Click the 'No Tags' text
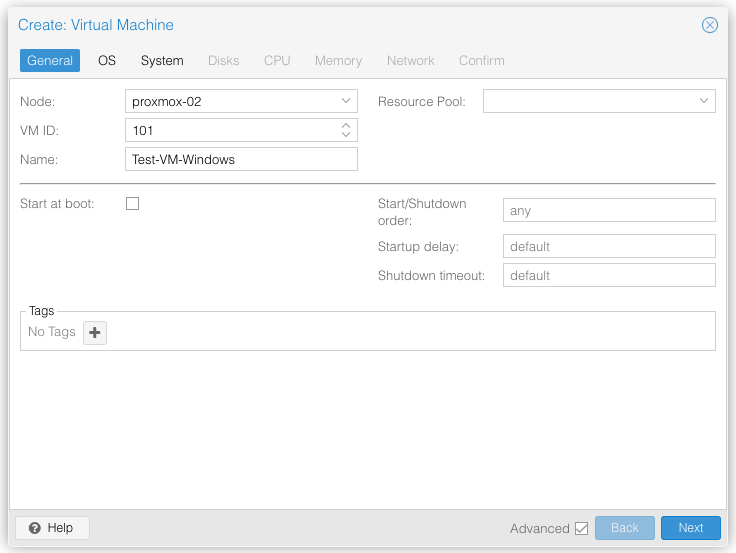This screenshot has width=736, height=553. (52, 332)
